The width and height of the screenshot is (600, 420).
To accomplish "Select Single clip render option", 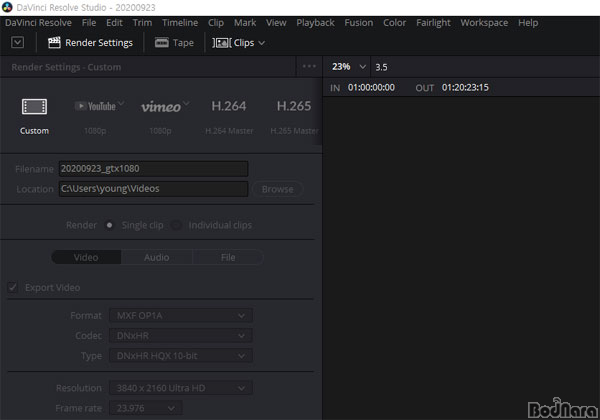I will click(x=109, y=225).
